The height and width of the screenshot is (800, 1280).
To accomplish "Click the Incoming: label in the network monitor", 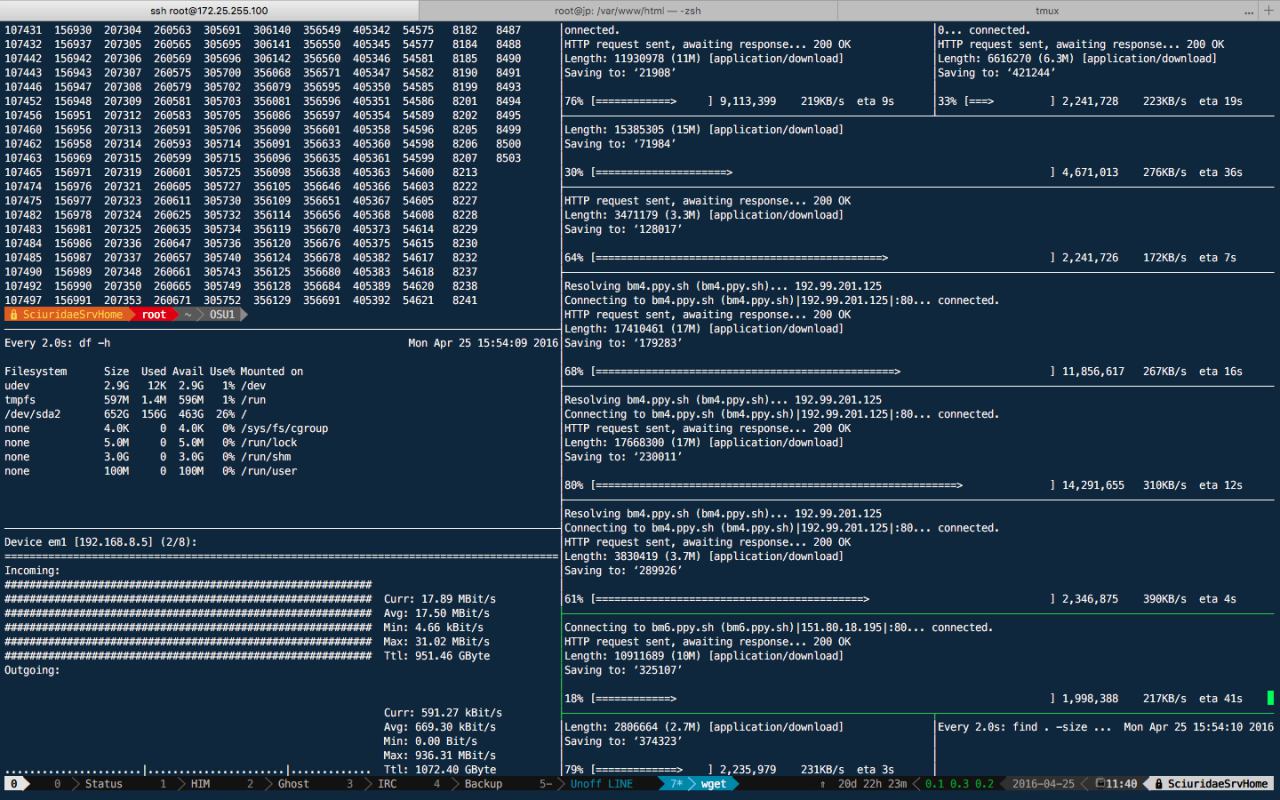I will pyautogui.click(x=32, y=571).
